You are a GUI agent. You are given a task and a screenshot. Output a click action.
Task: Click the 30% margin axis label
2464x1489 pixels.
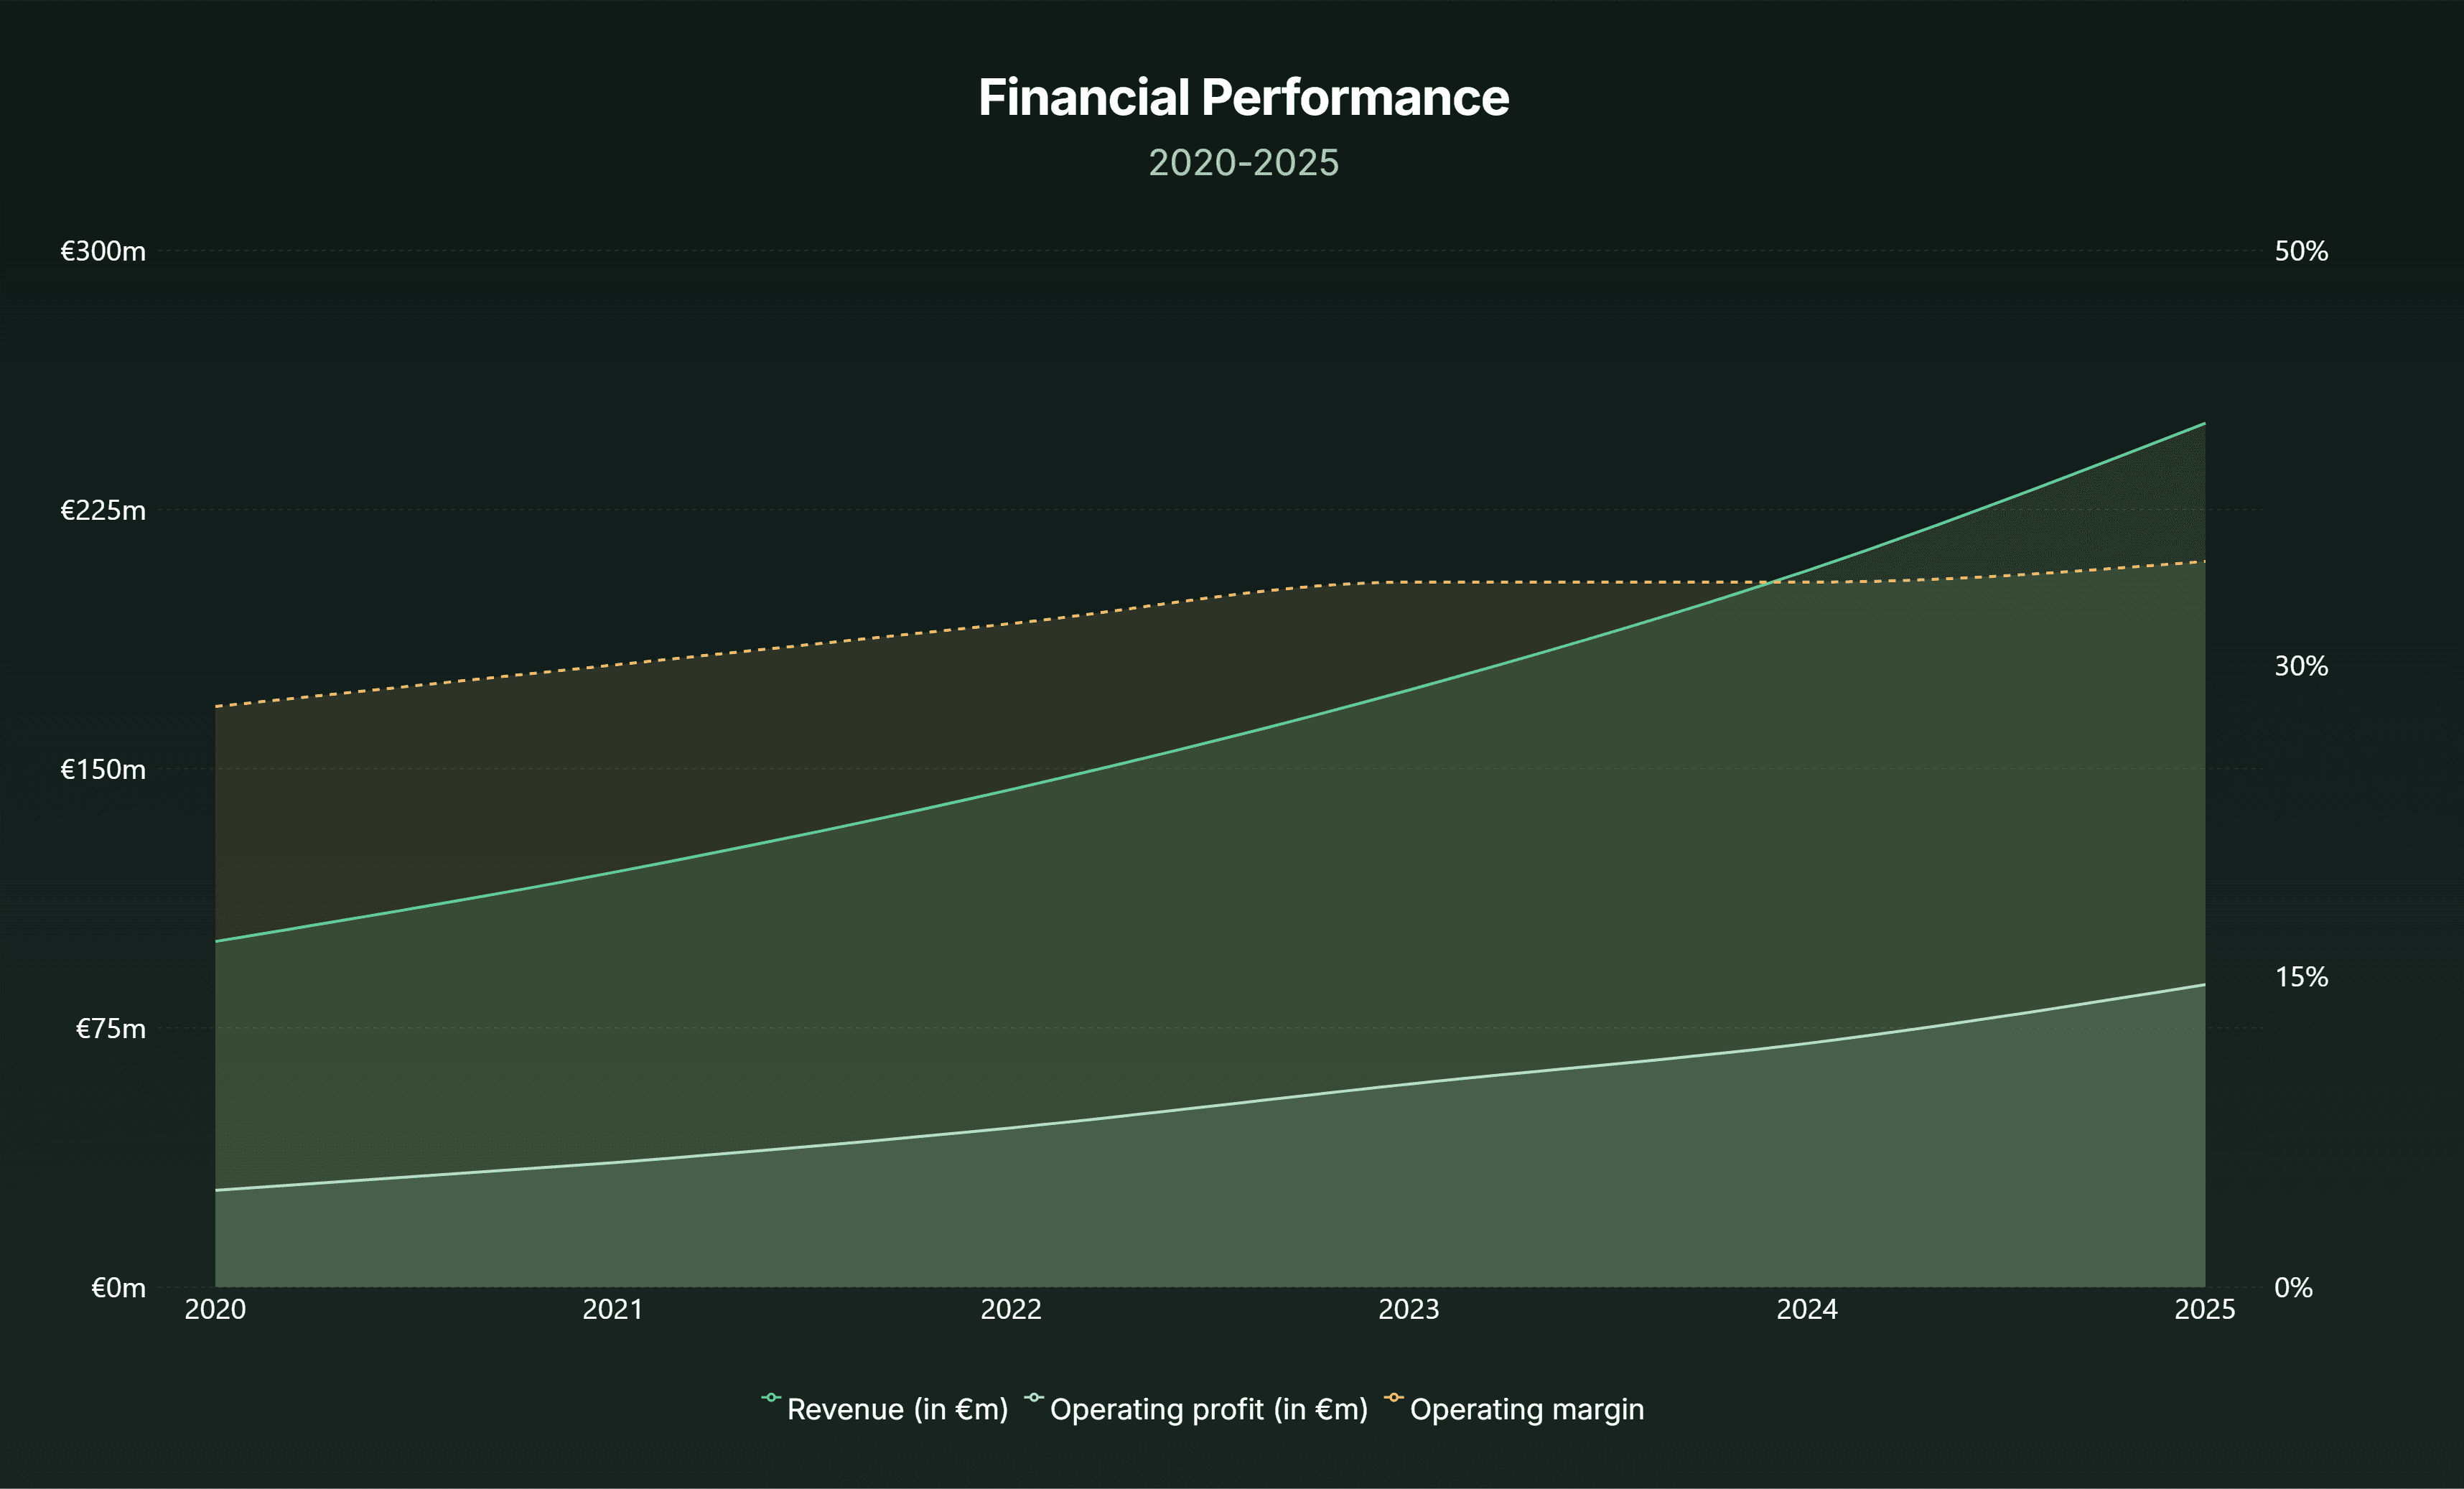pyautogui.click(x=2301, y=666)
